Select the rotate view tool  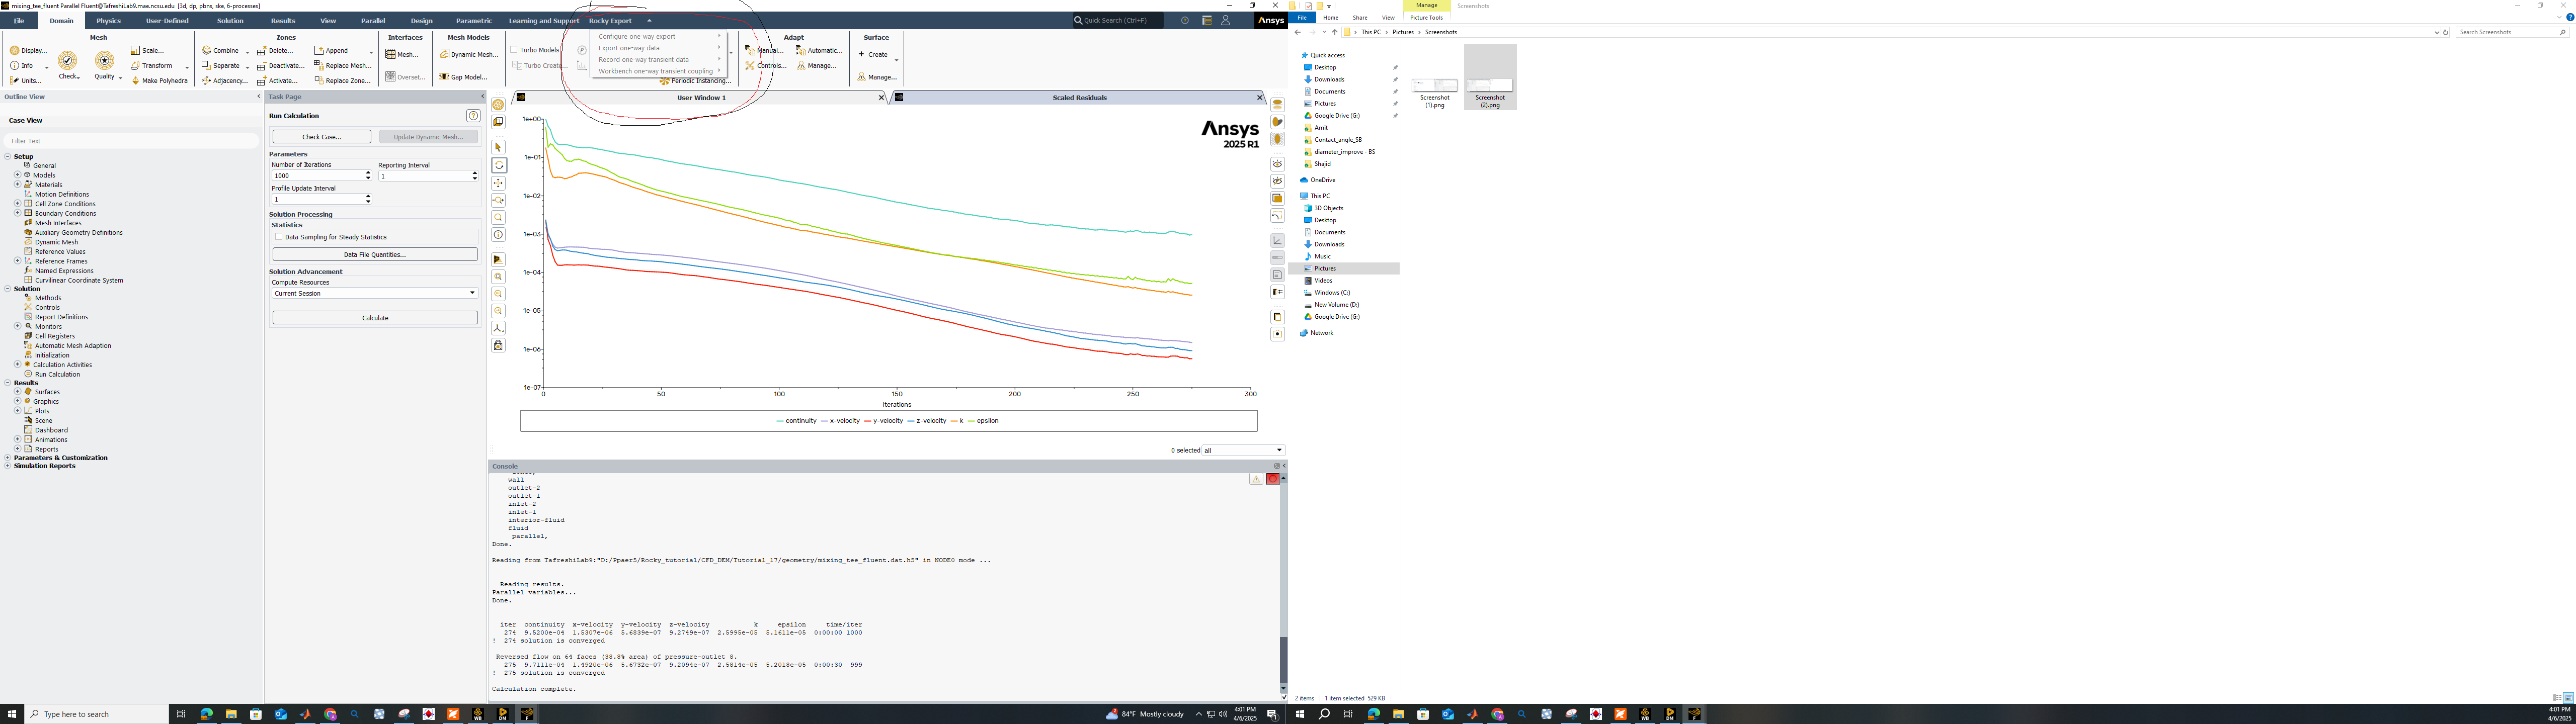[x=498, y=165]
